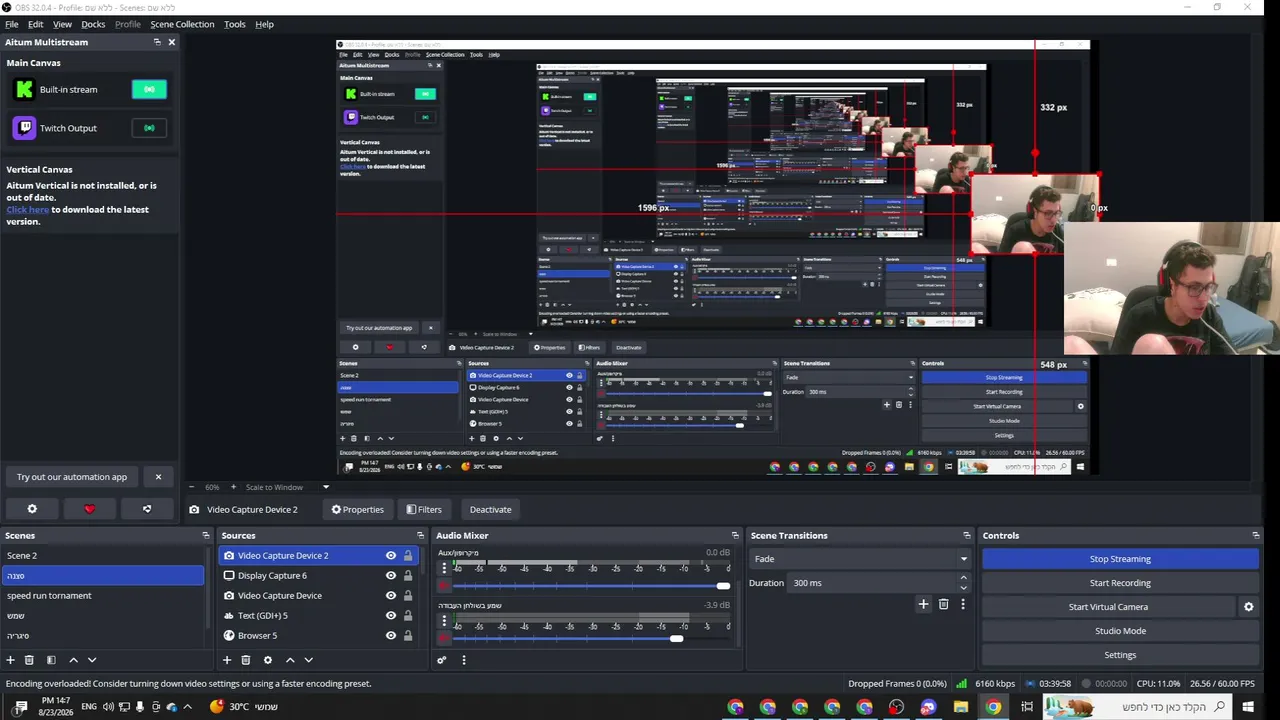Click the red heart donate icon
Image resolution: width=1280 pixels, height=720 pixels.
click(x=89, y=509)
